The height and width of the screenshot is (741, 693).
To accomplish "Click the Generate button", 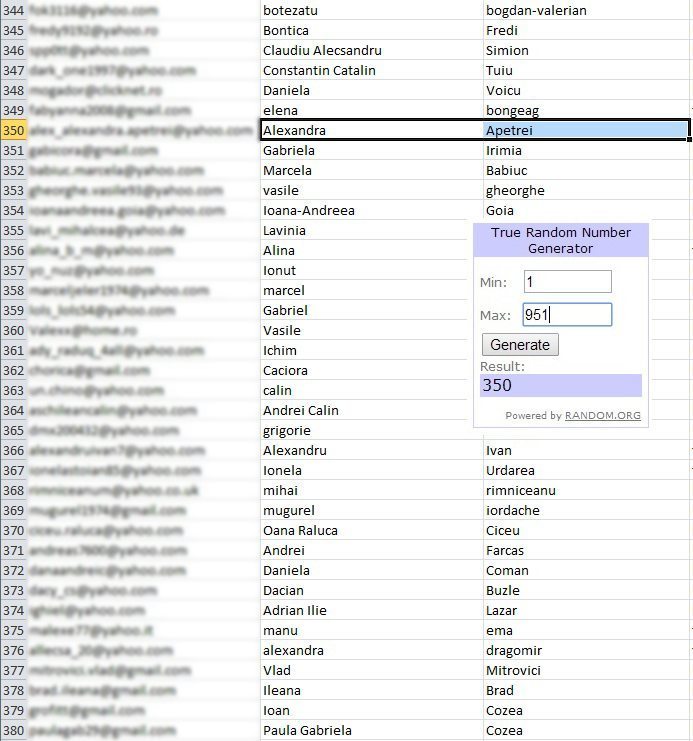I will point(520,345).
